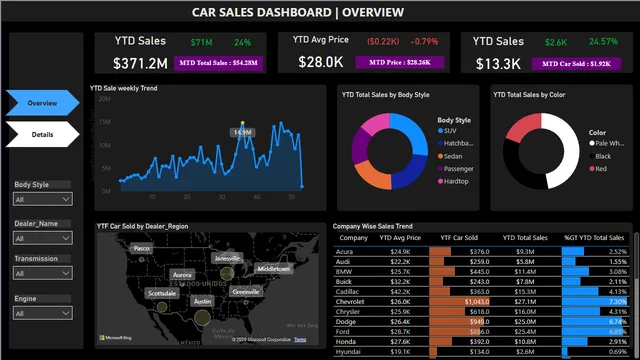The width and height of the screenshot is (640, 360).
Task: Switch to the Details page arrow tab
Action: click(42, 134)
